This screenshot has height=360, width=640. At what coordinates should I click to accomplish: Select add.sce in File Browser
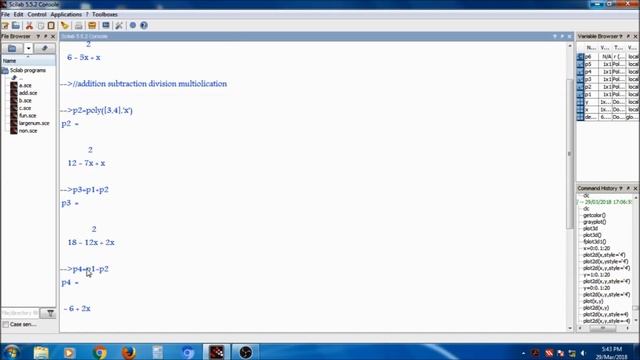tap(28, 93)
